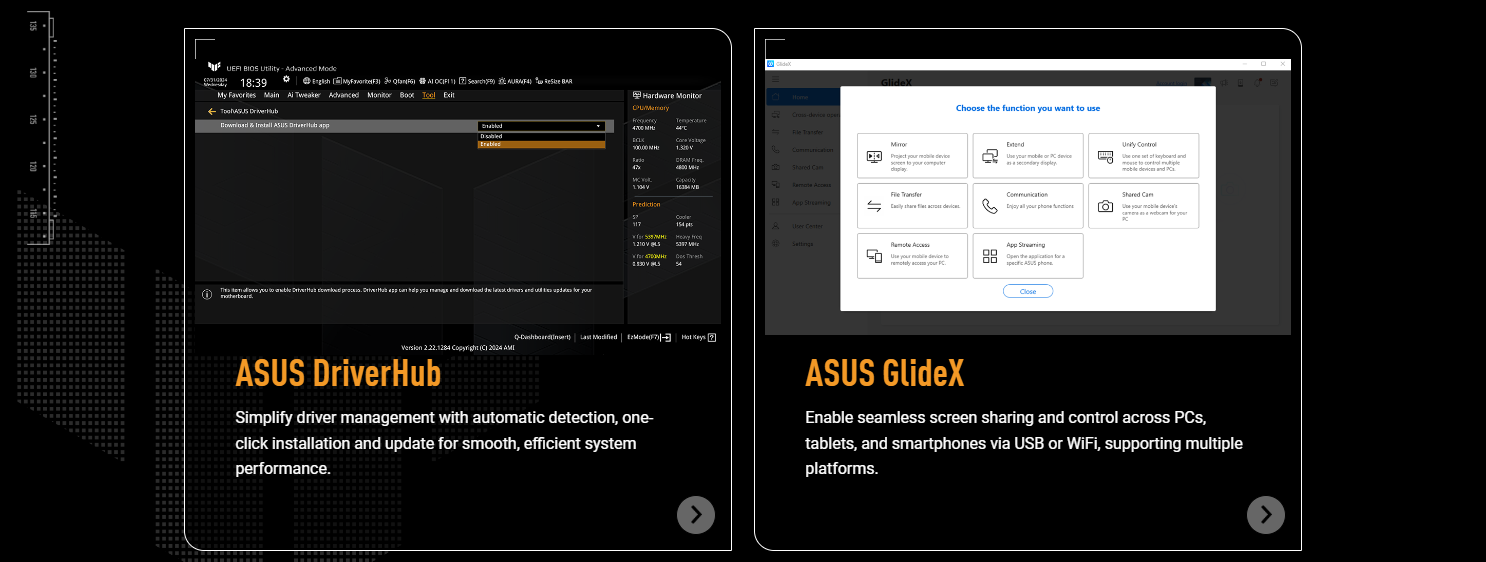Go back using the orange arrow in BIOS
Image resolution: width=1486 pixels, height=562 pixels.
tap(212, 111)
